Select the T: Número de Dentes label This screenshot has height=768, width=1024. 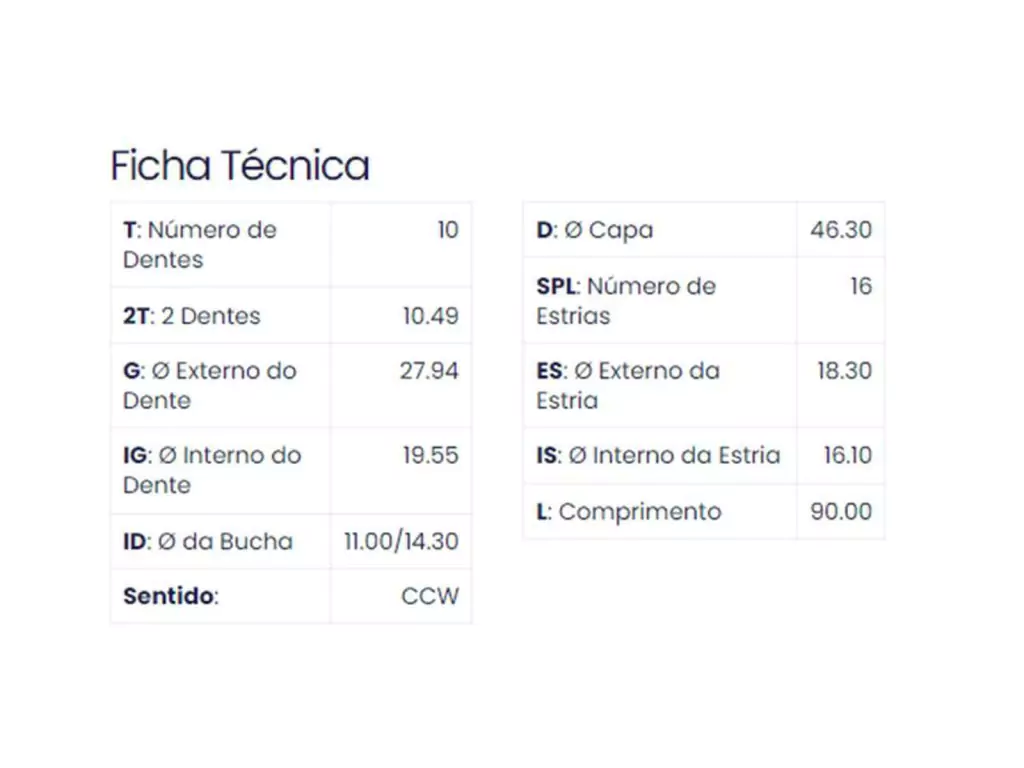pos(200,244)
